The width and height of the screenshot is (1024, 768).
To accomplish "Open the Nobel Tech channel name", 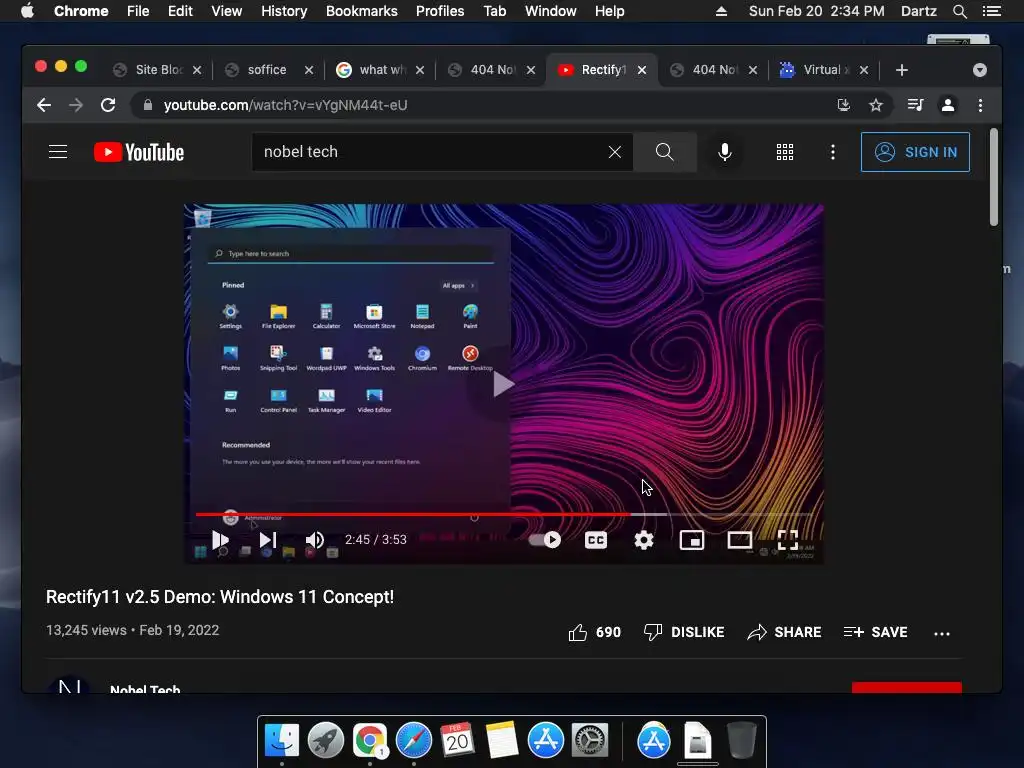I will [145, 688].
